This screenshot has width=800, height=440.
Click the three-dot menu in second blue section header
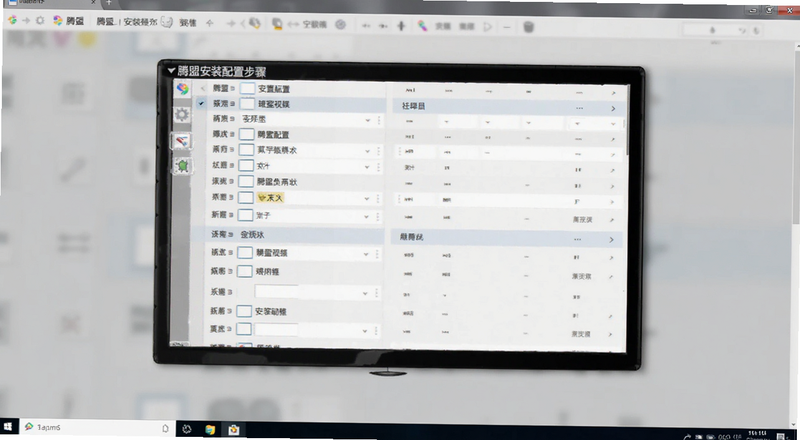click(577, 239)
